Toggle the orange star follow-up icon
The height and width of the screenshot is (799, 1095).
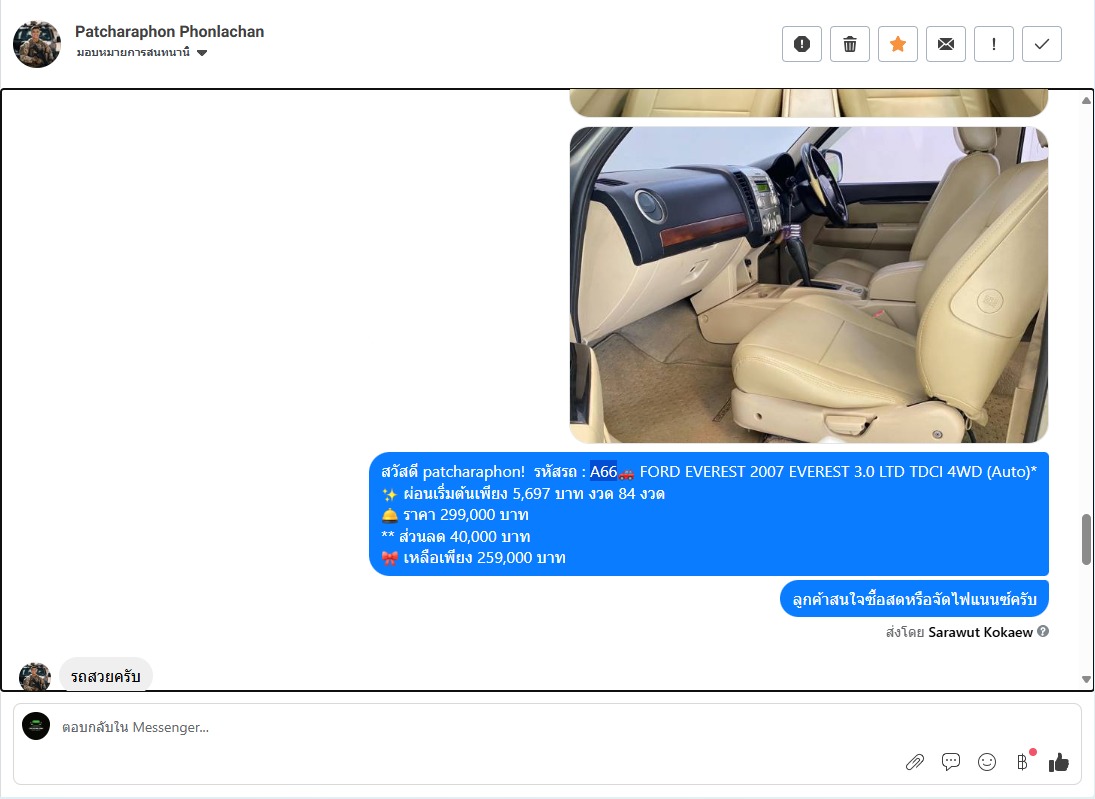pos(898,44)
